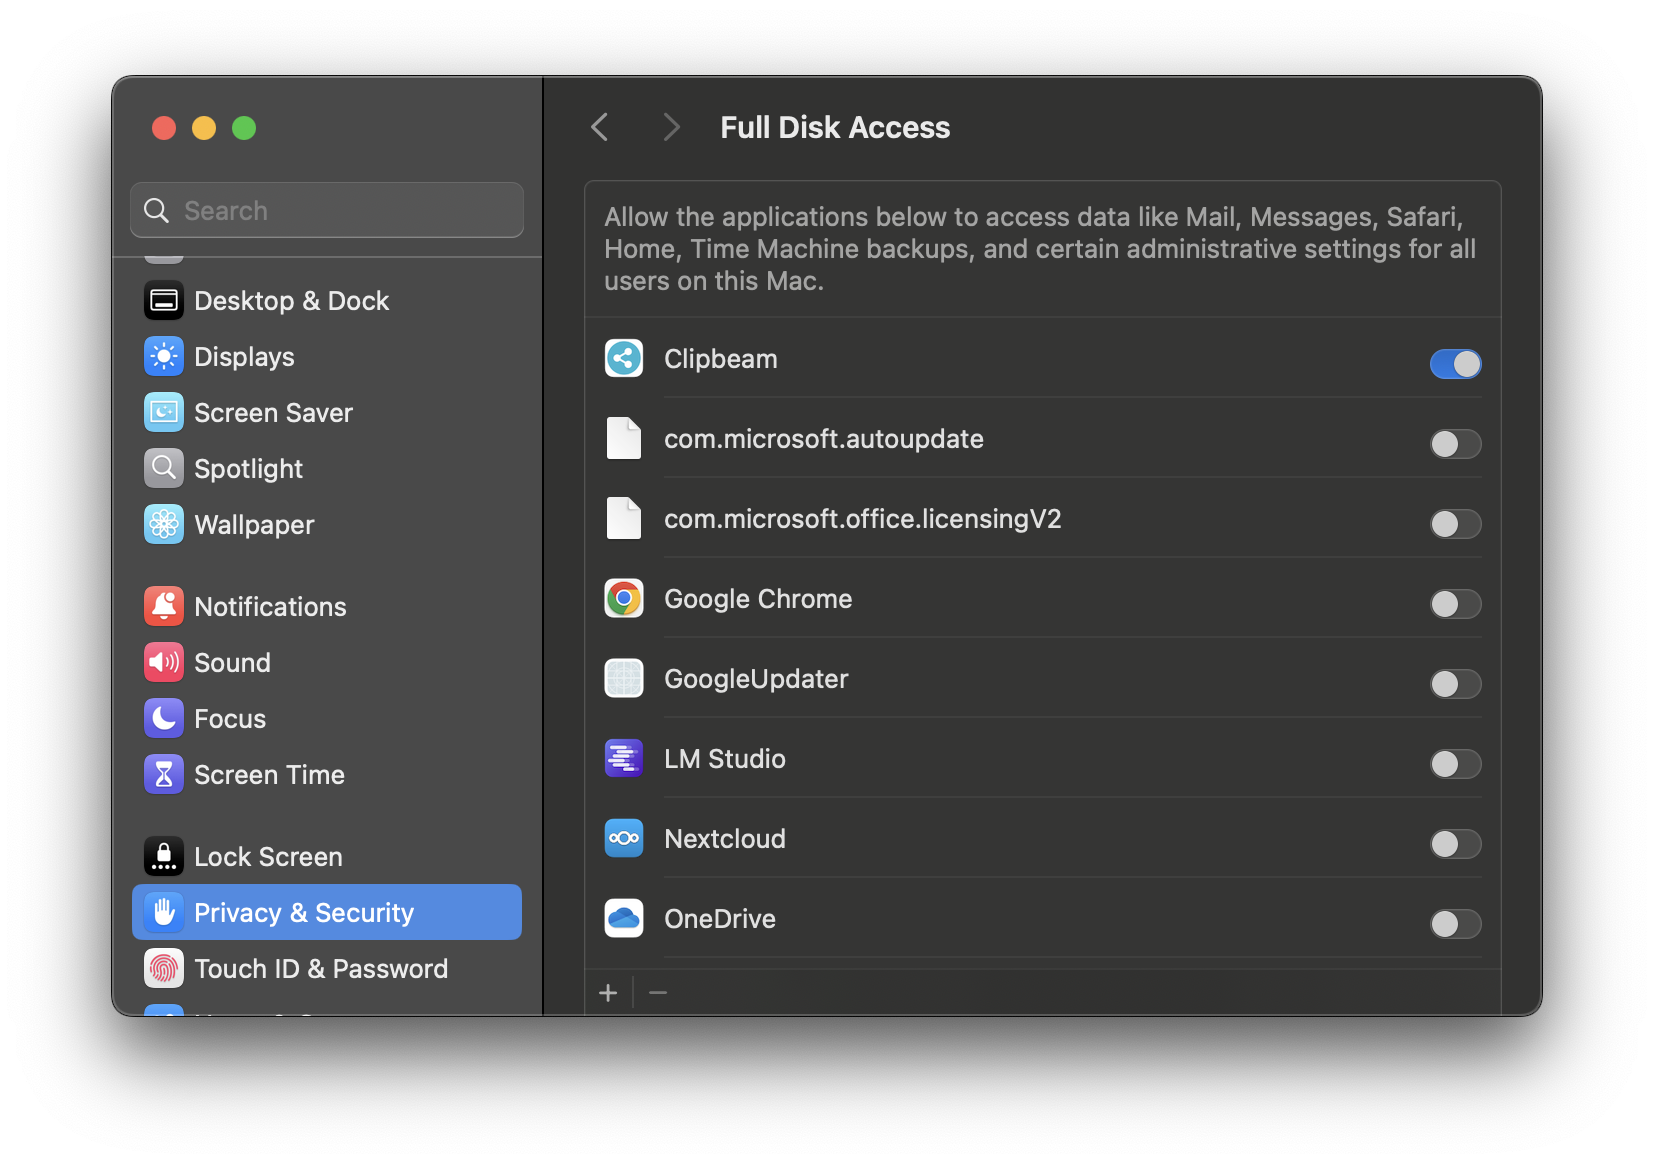Image resolution: width=1654 pixels, height=1164 pixels.
Task: Click the Touch ID fingerprint icon
Action: (x=164, y=968)
